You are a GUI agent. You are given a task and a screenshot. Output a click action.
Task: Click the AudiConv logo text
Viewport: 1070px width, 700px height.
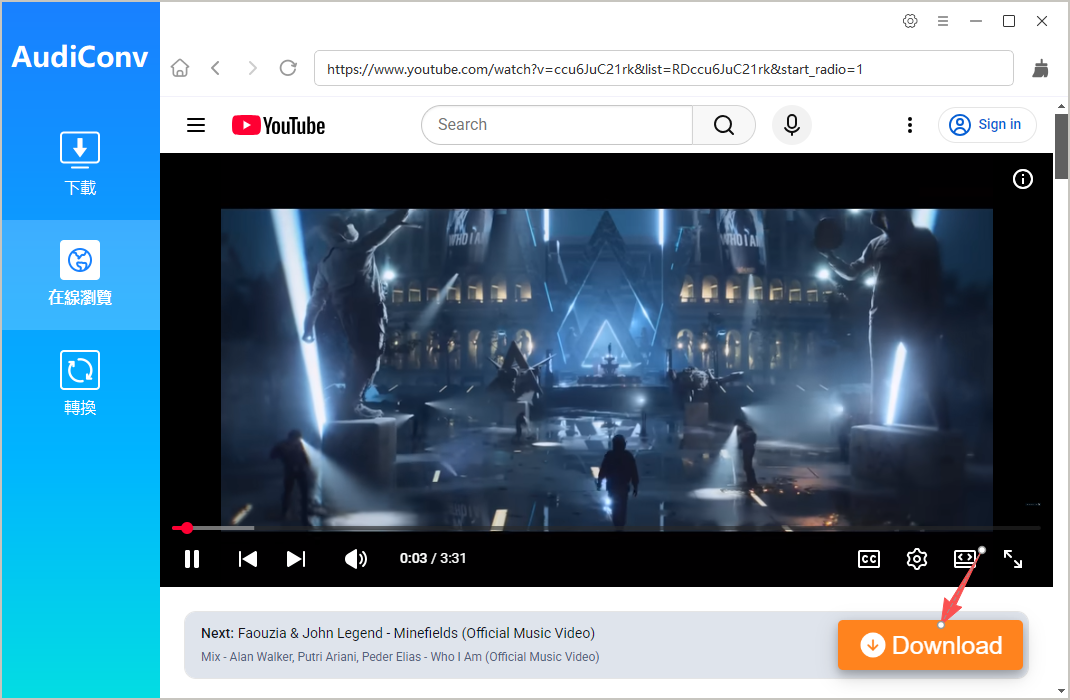pyautogui.click(x=80, y=57)
